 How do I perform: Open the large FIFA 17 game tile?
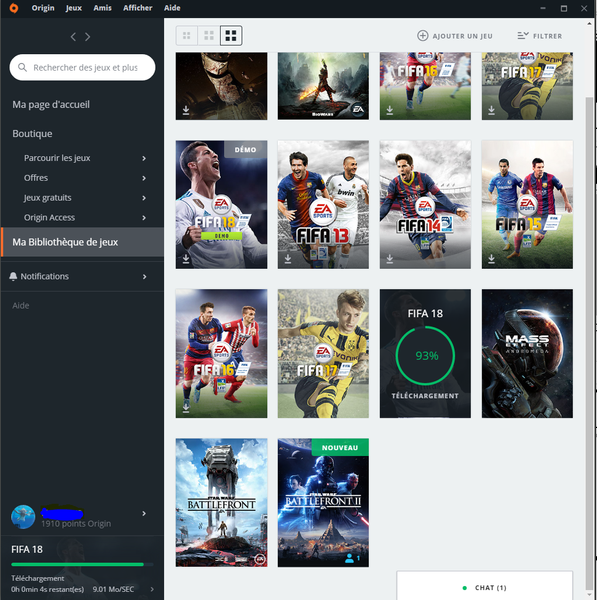tap(323, 353)
